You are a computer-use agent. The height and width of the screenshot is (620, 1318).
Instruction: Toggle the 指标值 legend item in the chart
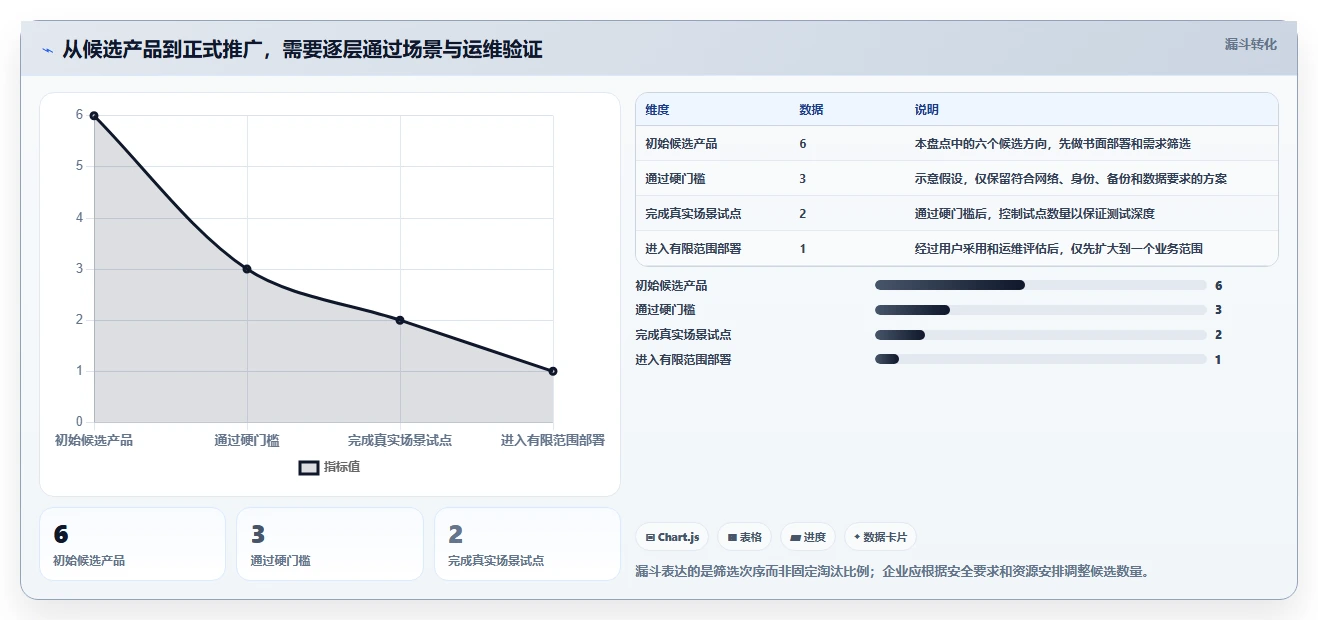329,467
